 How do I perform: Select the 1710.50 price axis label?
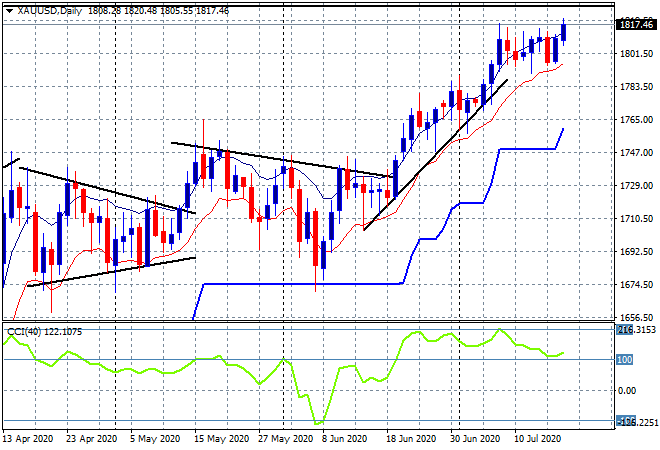tap(636, 219)
